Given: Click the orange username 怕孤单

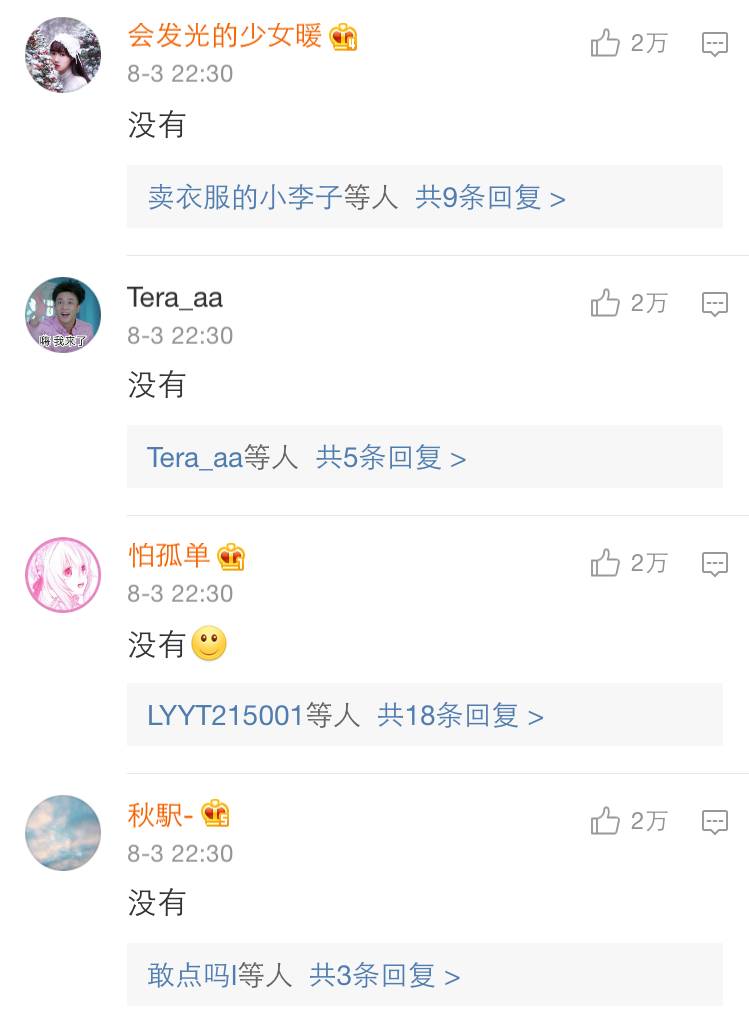Looking at the screenshot, I should click(x=169, y=556).
